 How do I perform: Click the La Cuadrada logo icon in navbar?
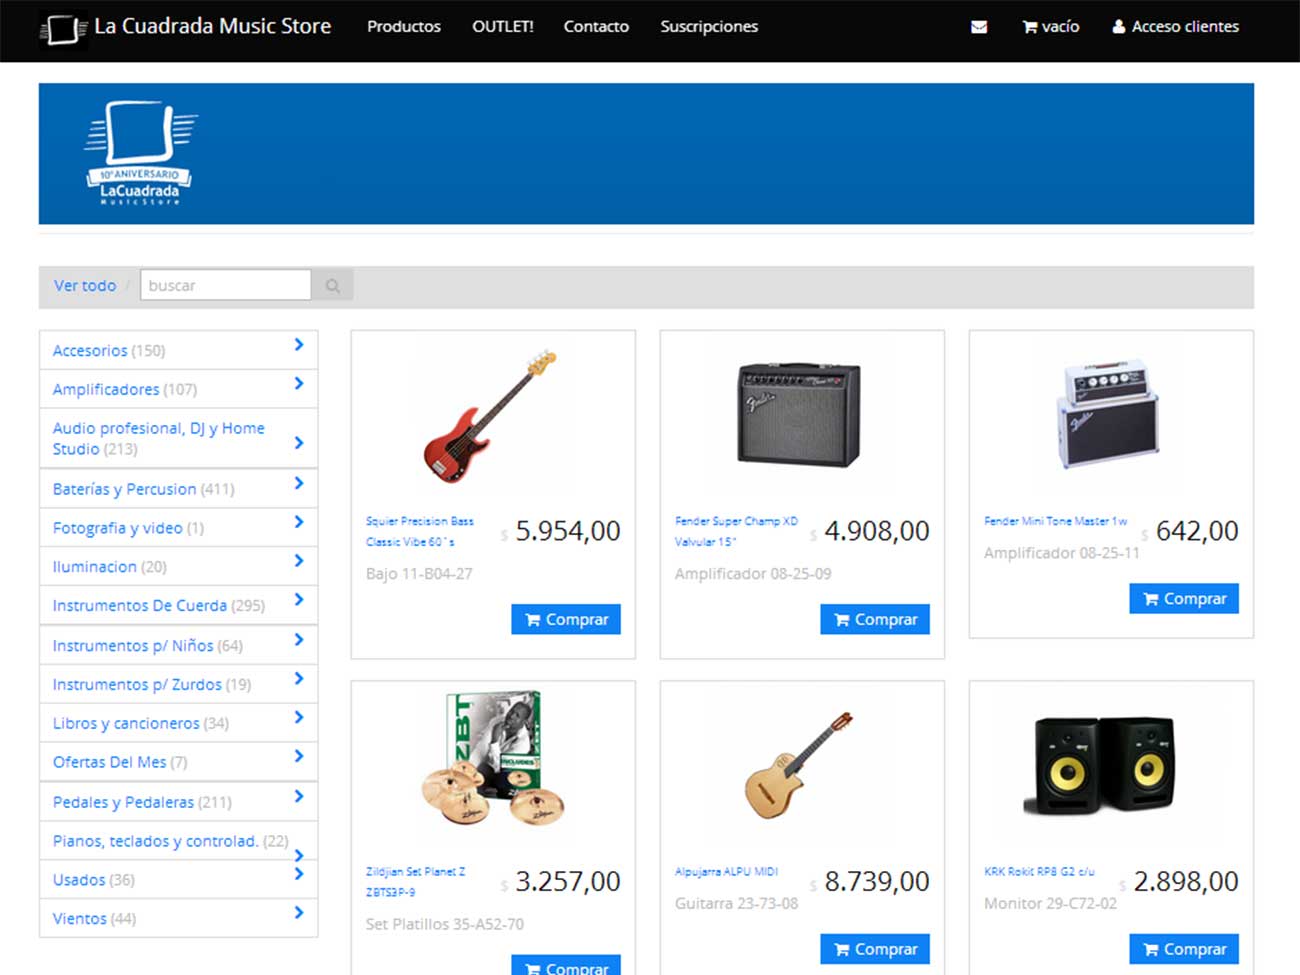coord(63,28)
